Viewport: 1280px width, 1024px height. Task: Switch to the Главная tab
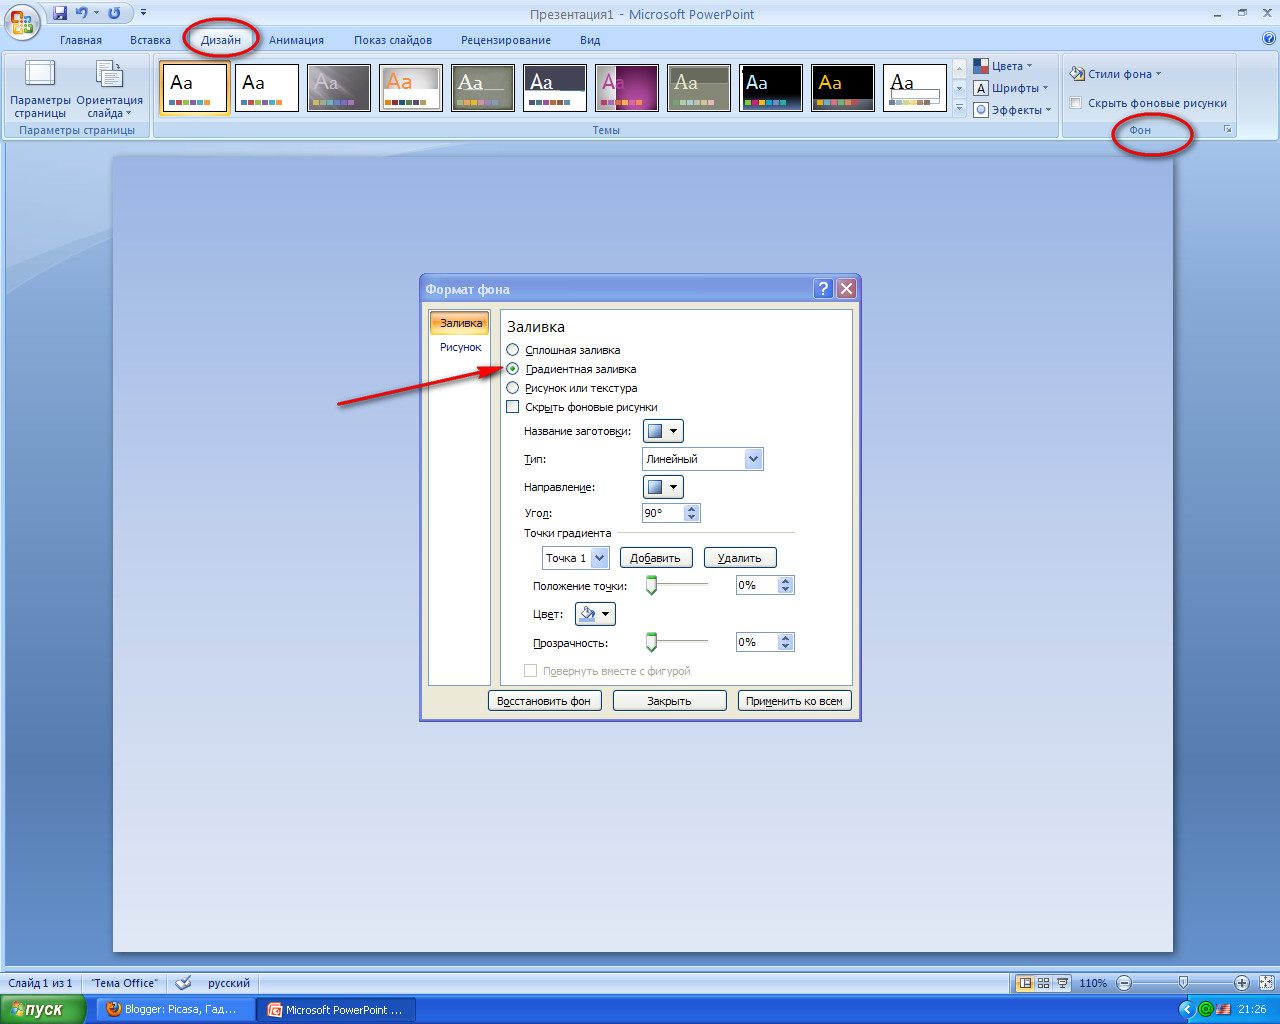tap(81, 40)
